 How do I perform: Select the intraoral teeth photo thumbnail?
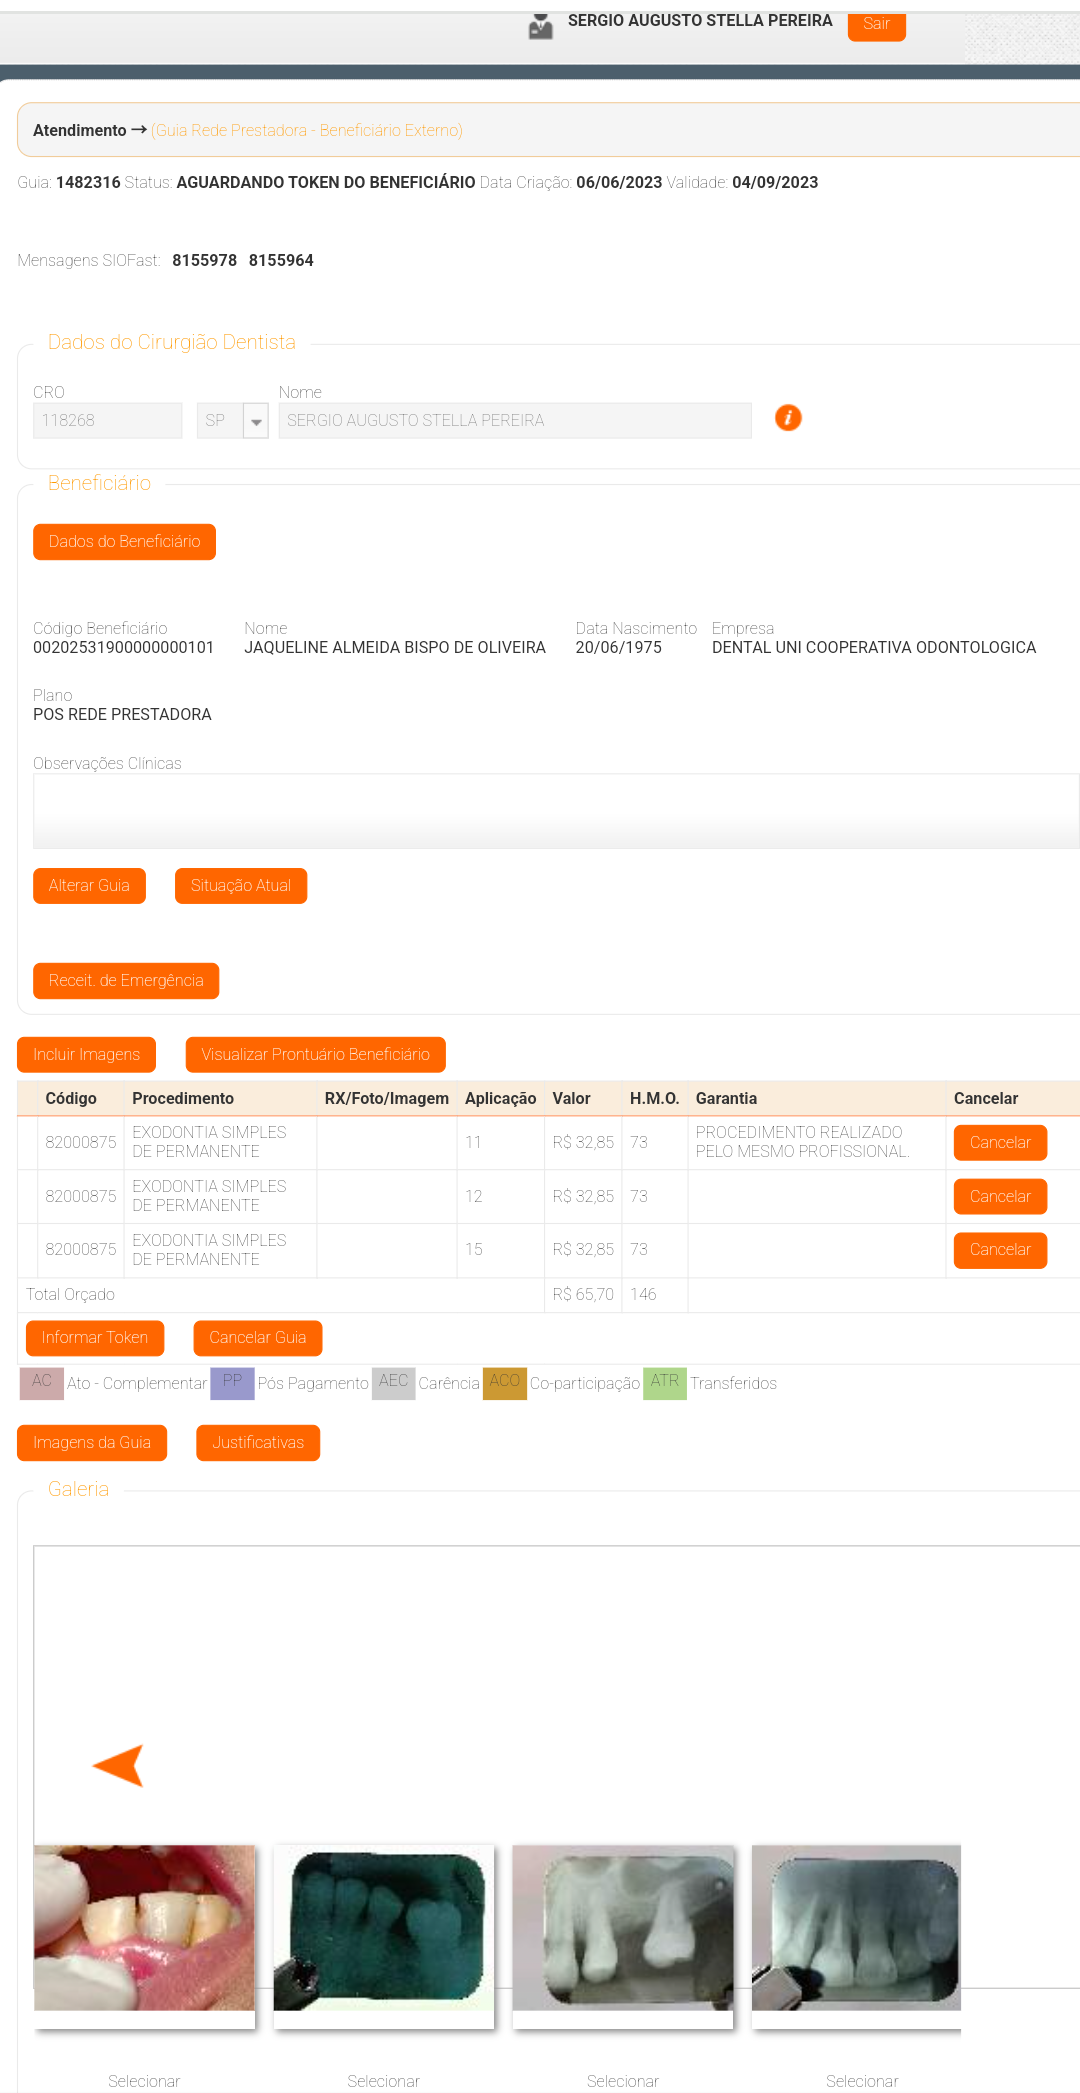pos(144,1927)
